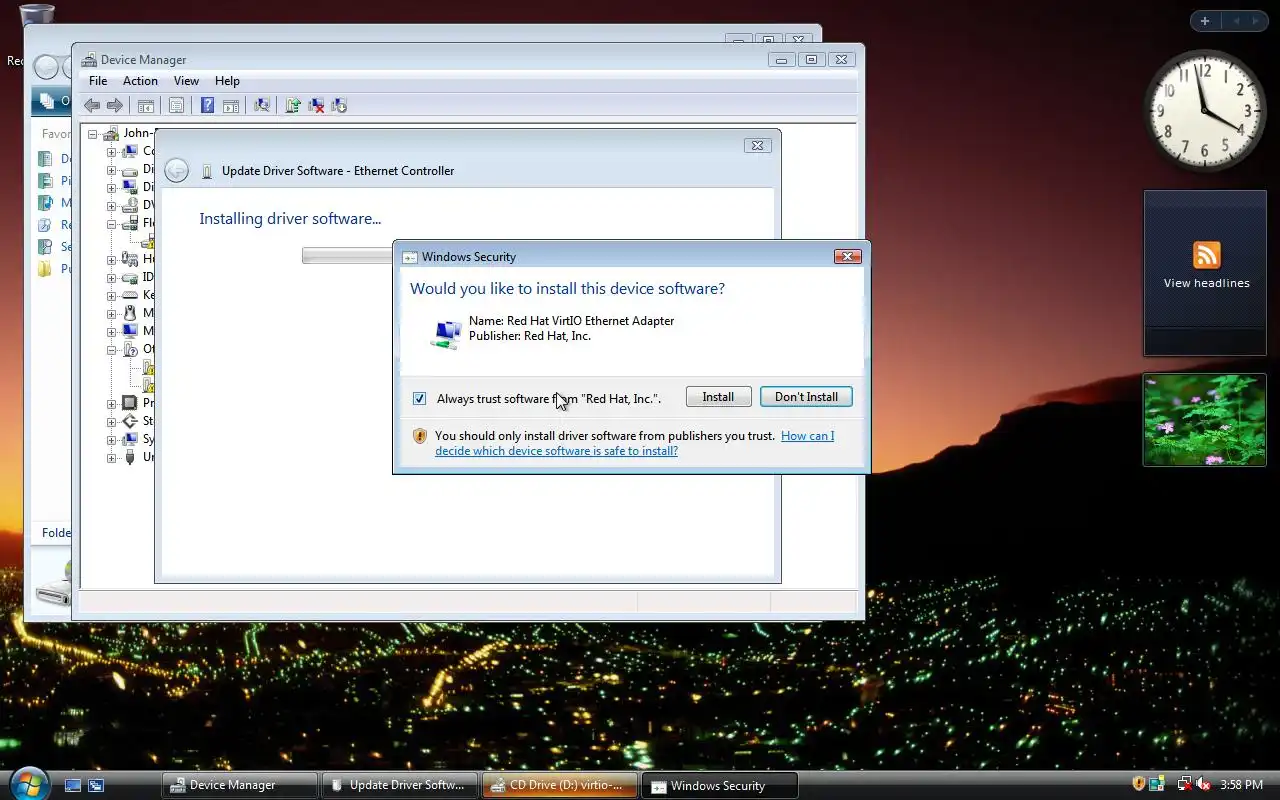This screenshot has width=1280, height=800.
Task: Click the network adapter icon in security dialog
Action: pos(446,334)
